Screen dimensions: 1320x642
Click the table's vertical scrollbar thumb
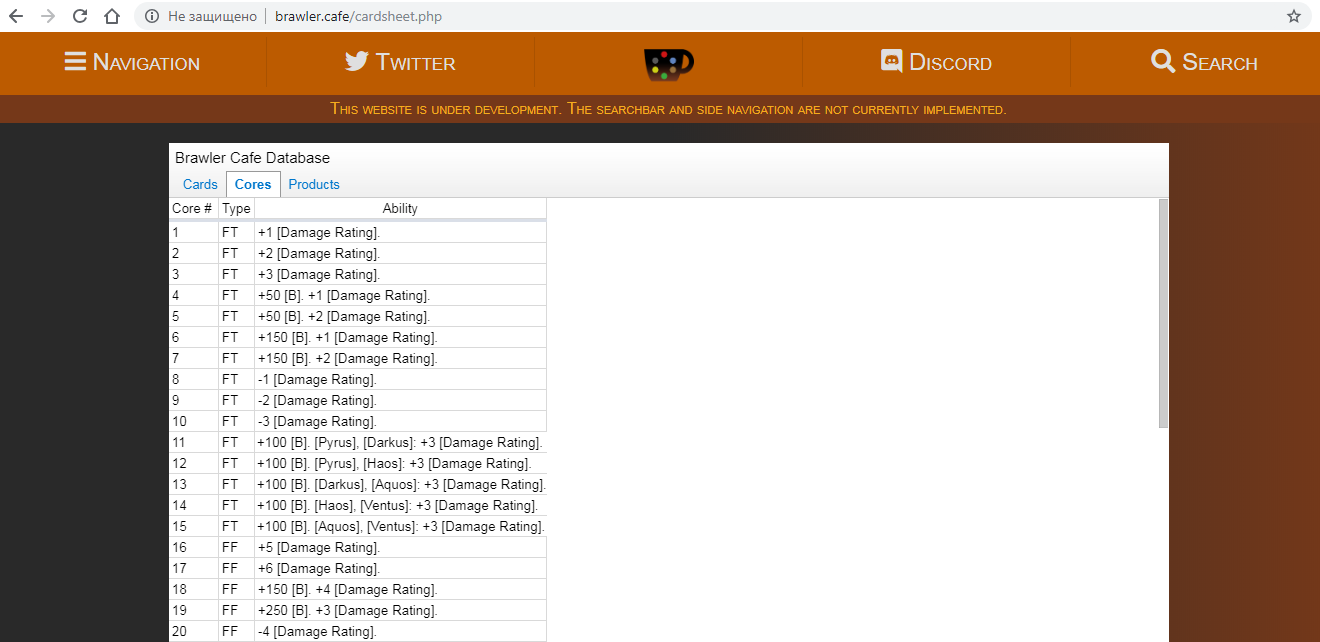(x=1163, y=313)
